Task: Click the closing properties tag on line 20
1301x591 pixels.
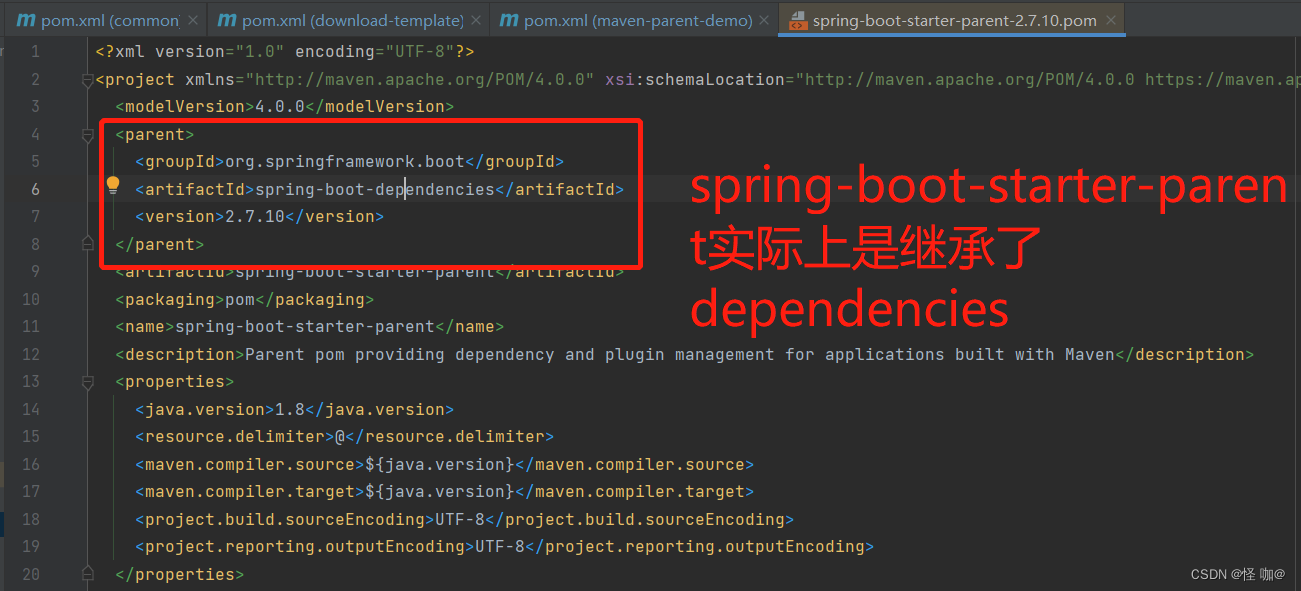Action: (x=180, y=574)
